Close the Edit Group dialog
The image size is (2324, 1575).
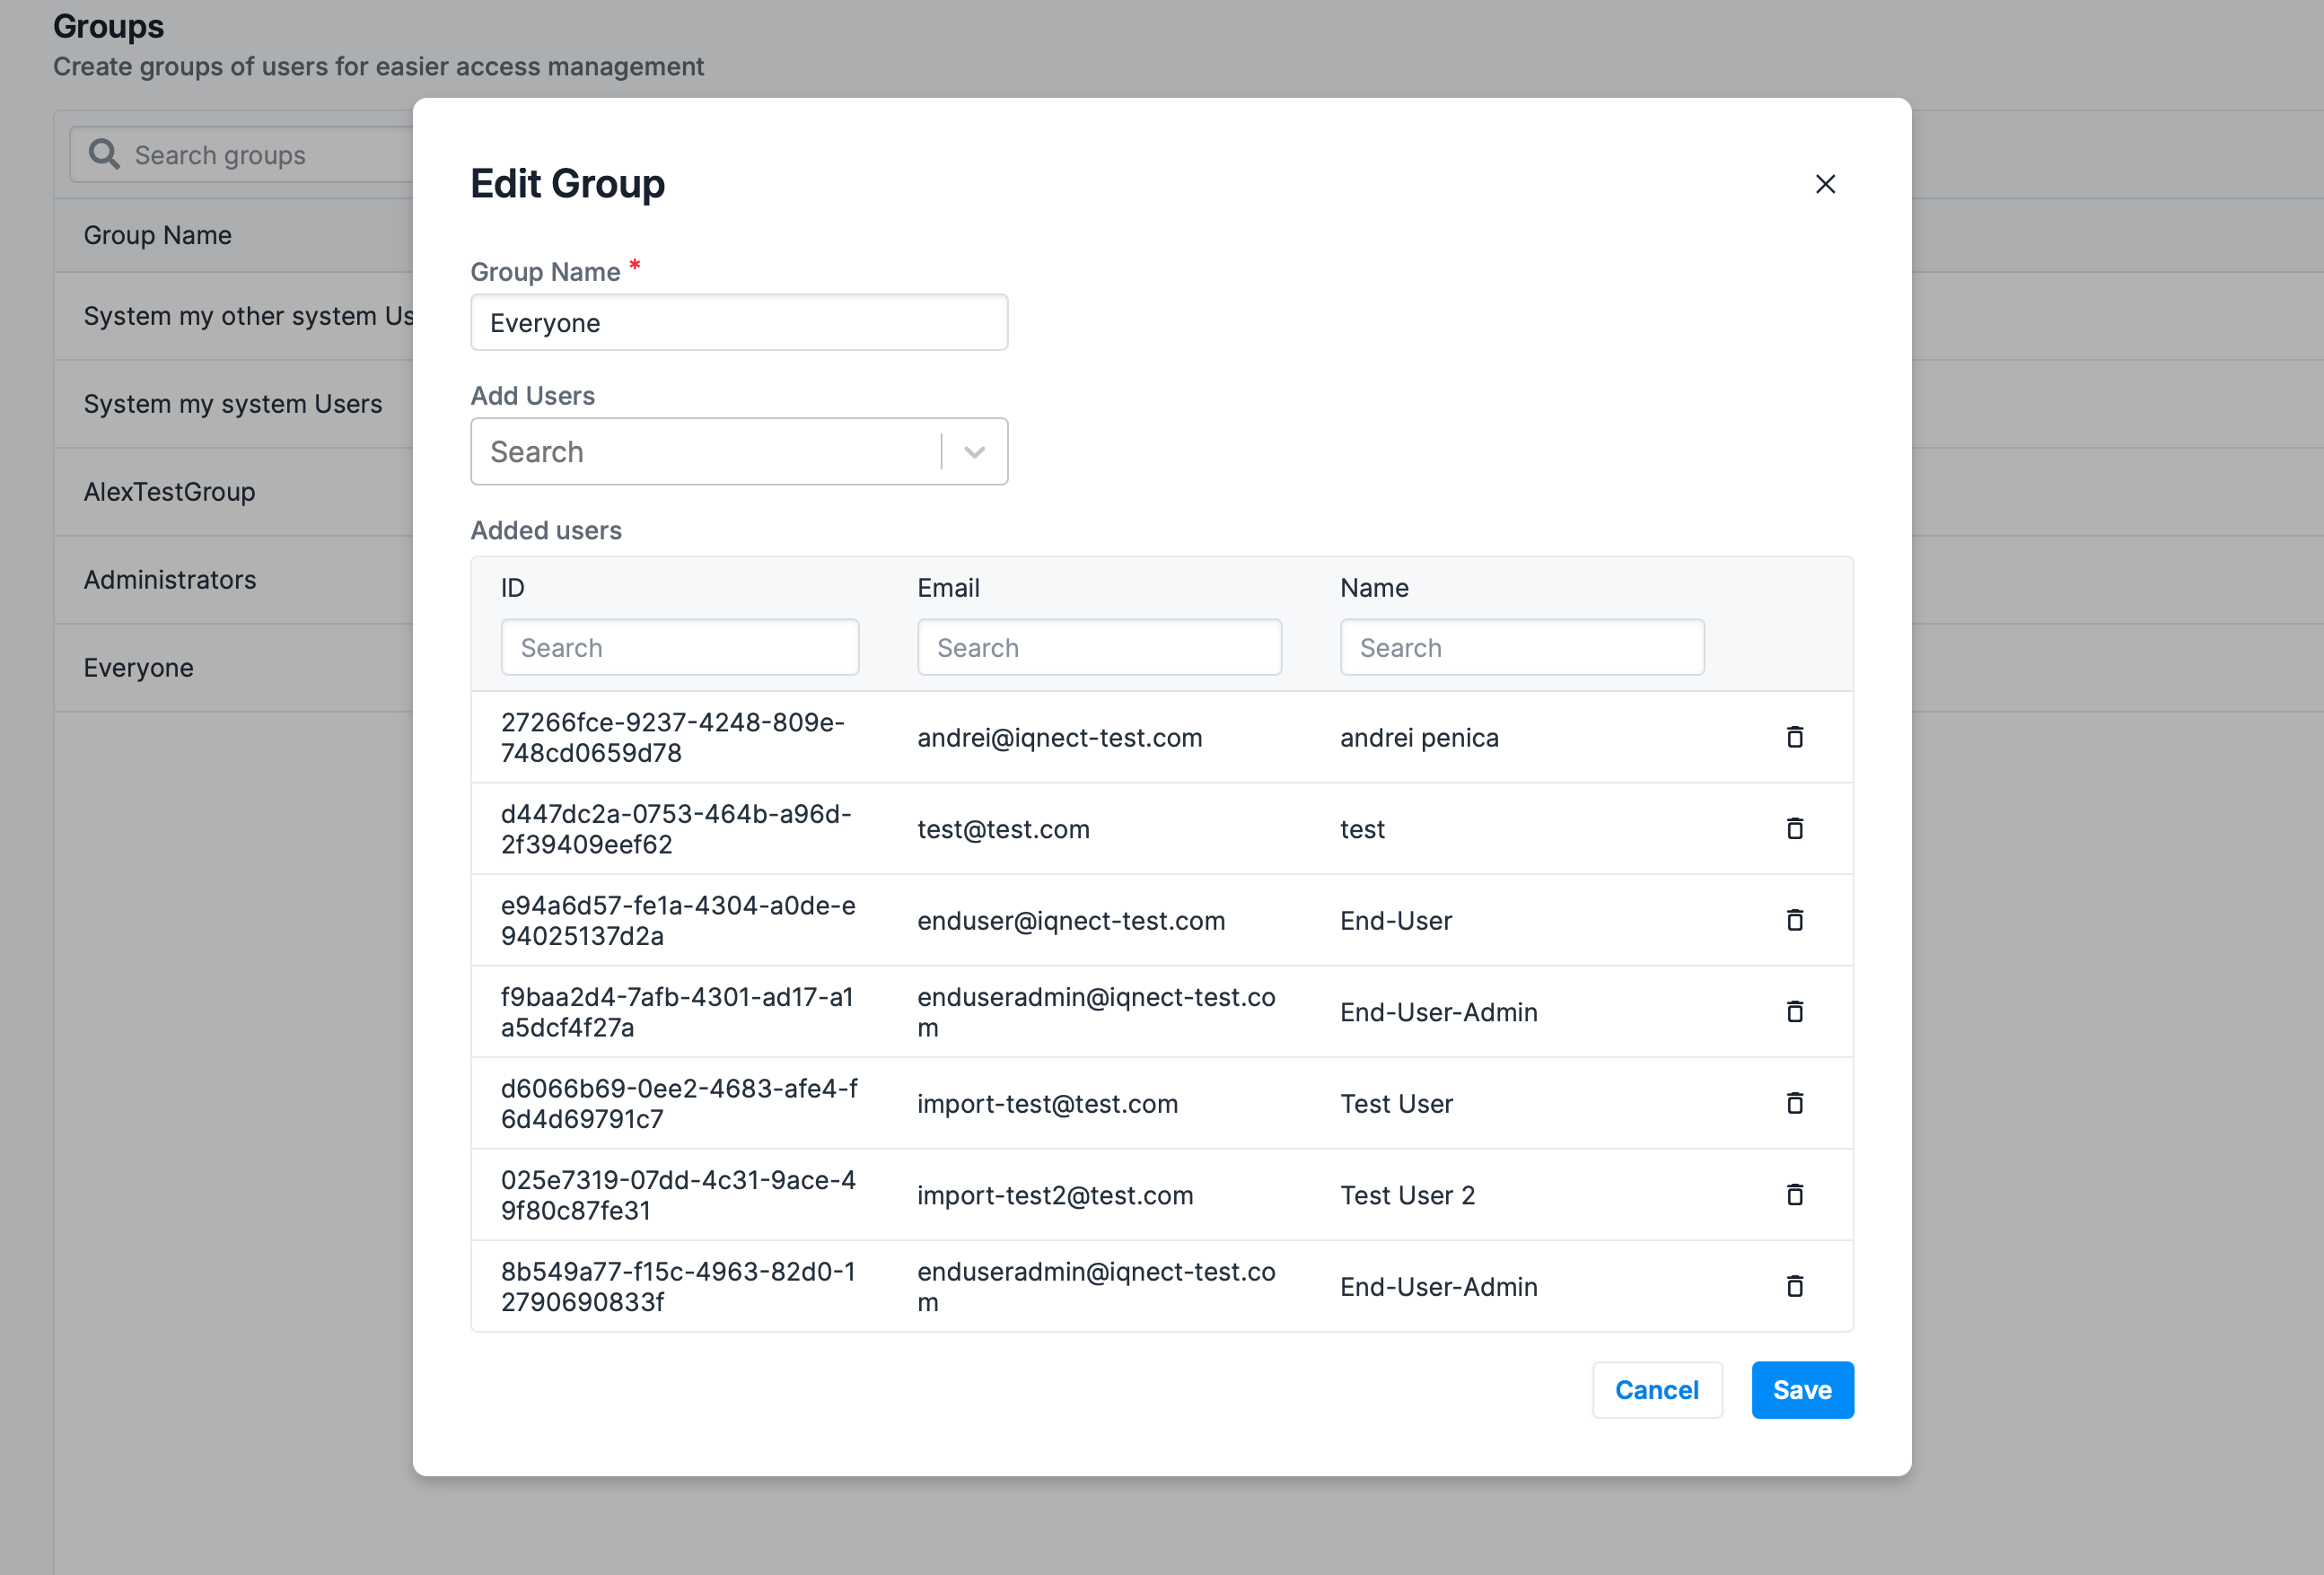pyautogui.click(x=1825, y=184)
